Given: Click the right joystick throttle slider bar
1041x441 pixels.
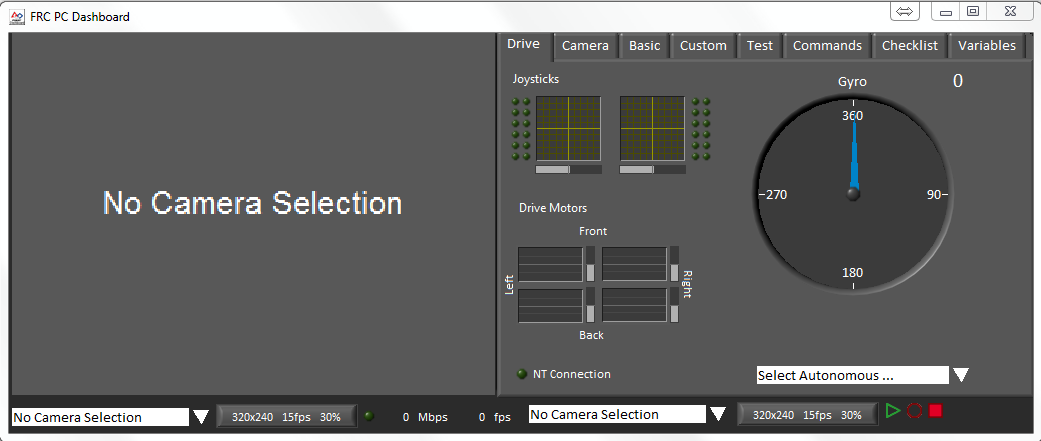Looking at the screenshot, I should coord(653,169).
